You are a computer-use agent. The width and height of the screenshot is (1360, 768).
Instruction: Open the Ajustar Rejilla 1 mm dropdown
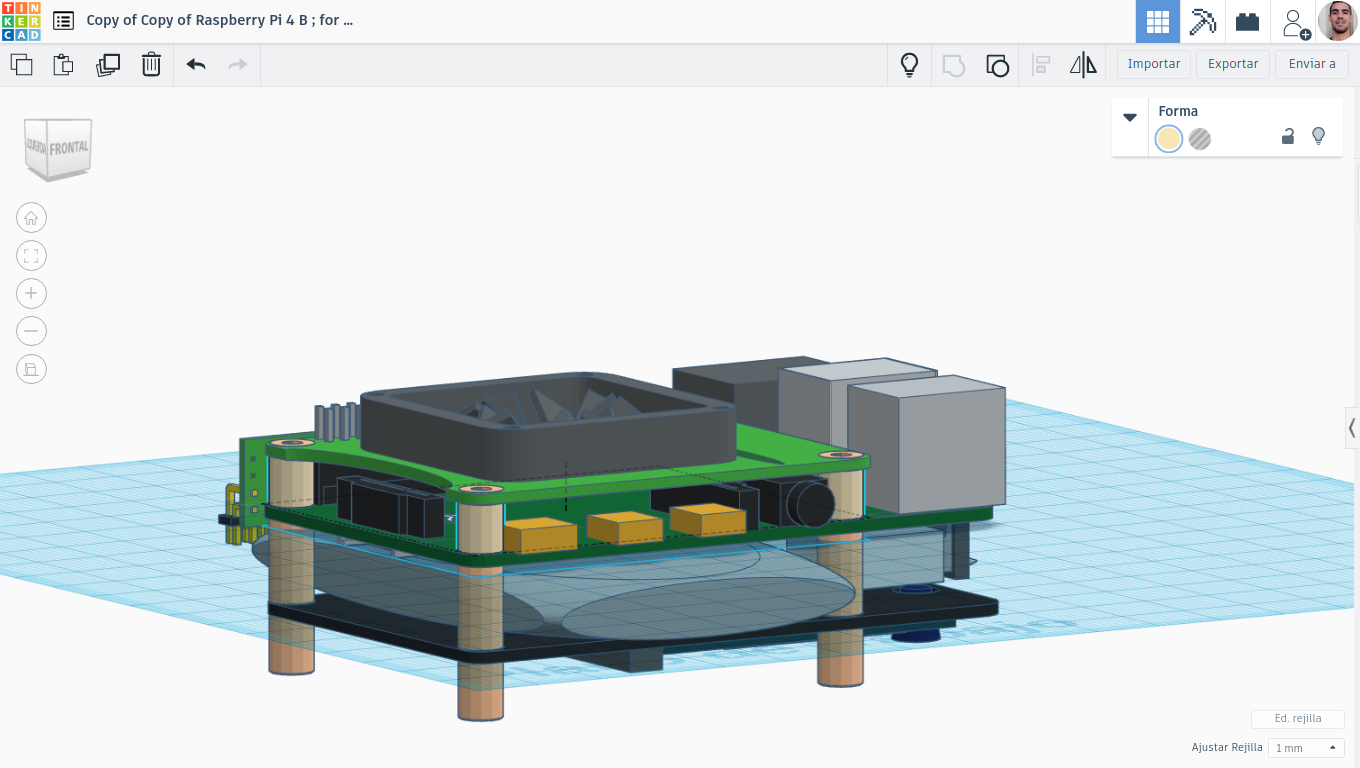[1306, 748]
